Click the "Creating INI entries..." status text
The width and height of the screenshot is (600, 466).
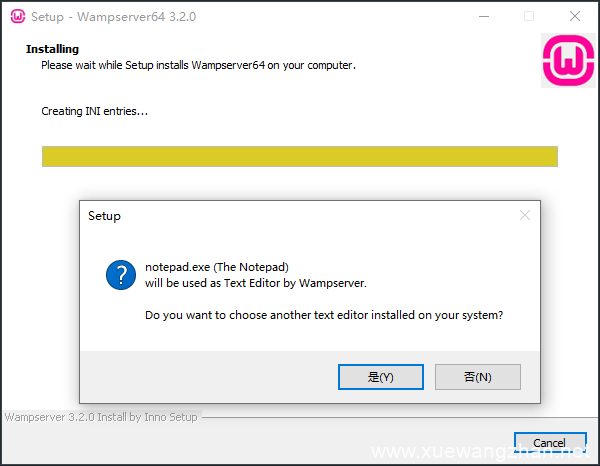click(x=94, y=111)
